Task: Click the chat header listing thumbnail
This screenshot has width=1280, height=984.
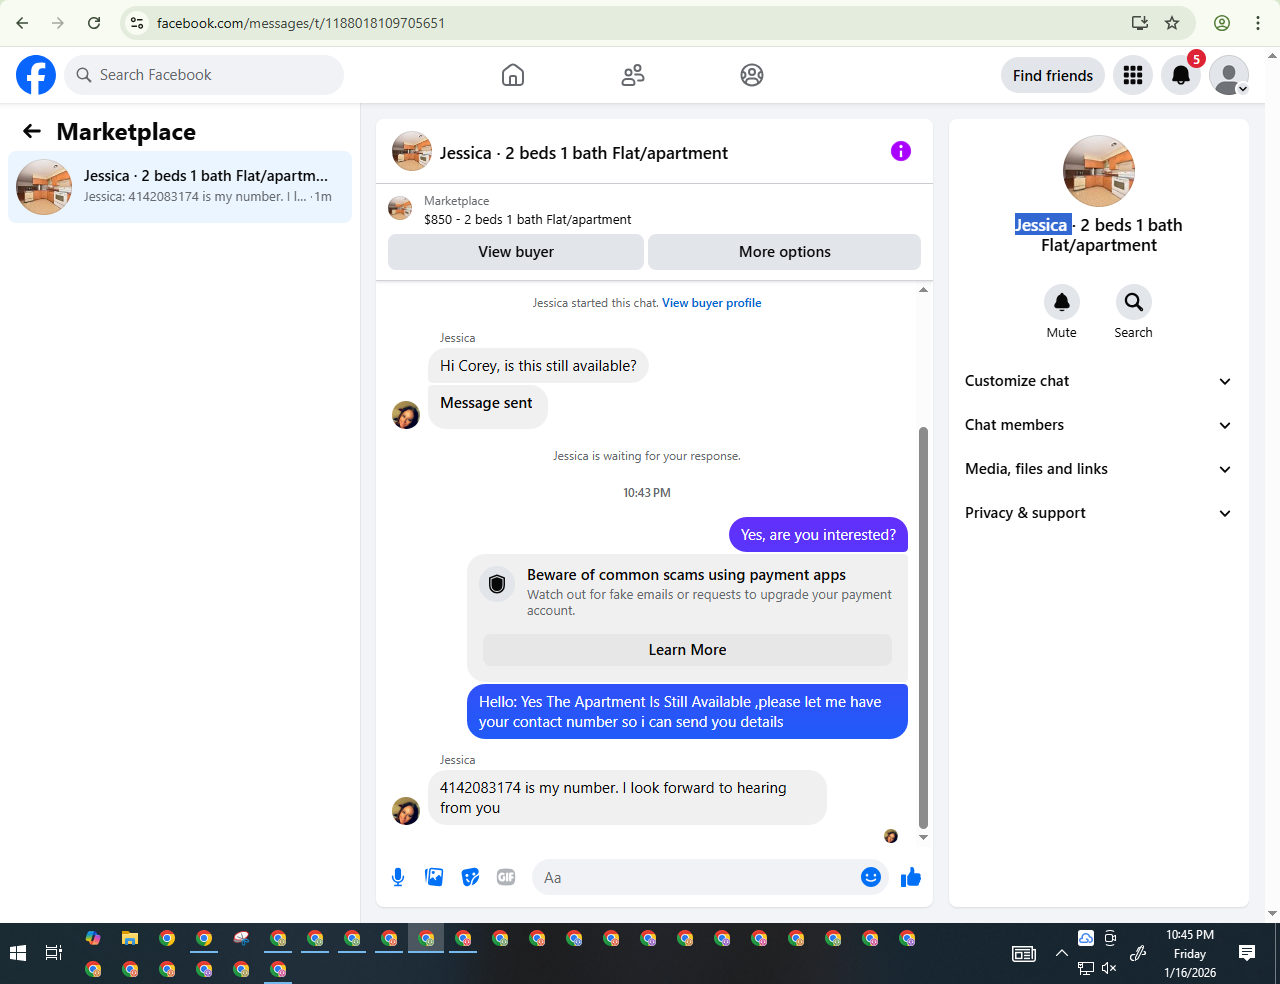Action: click(x=412, y=151)
